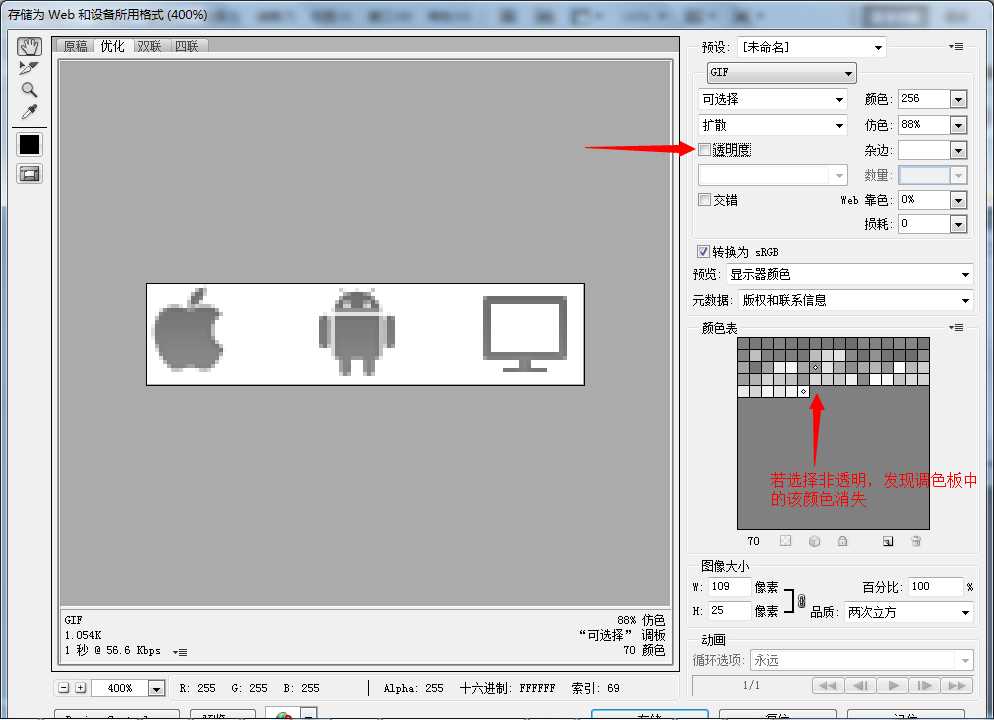Jump to last animation frame
Image resolution: width=994 pixels, height=720 pixels.
tap(957, 685)
